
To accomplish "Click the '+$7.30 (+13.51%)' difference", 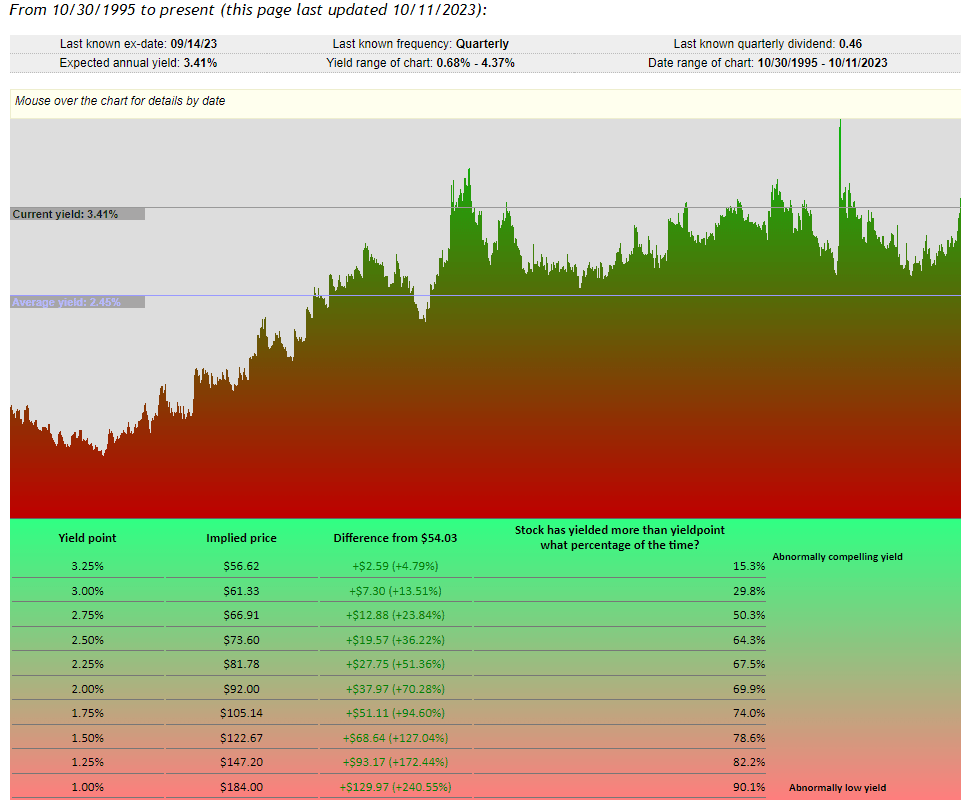I will pos(395,591).
